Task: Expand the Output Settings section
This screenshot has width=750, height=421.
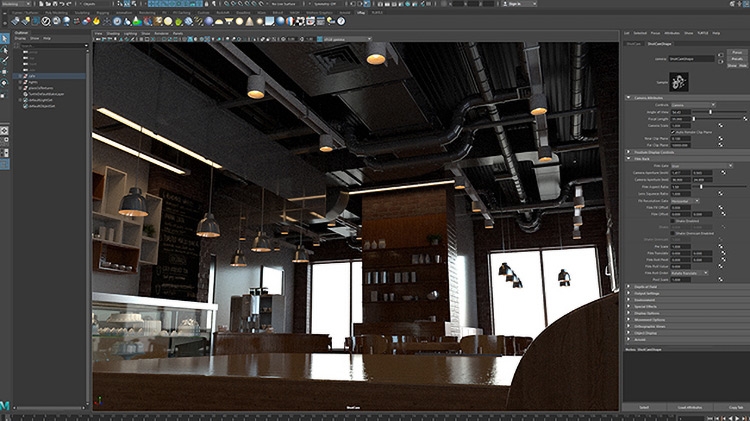Action: pos(629,293)
